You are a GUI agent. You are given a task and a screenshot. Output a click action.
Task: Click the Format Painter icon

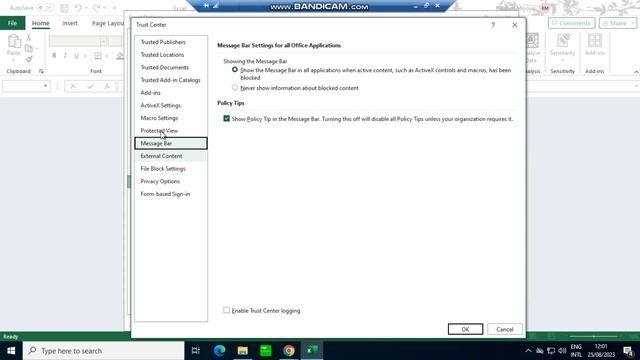point(29,60)
